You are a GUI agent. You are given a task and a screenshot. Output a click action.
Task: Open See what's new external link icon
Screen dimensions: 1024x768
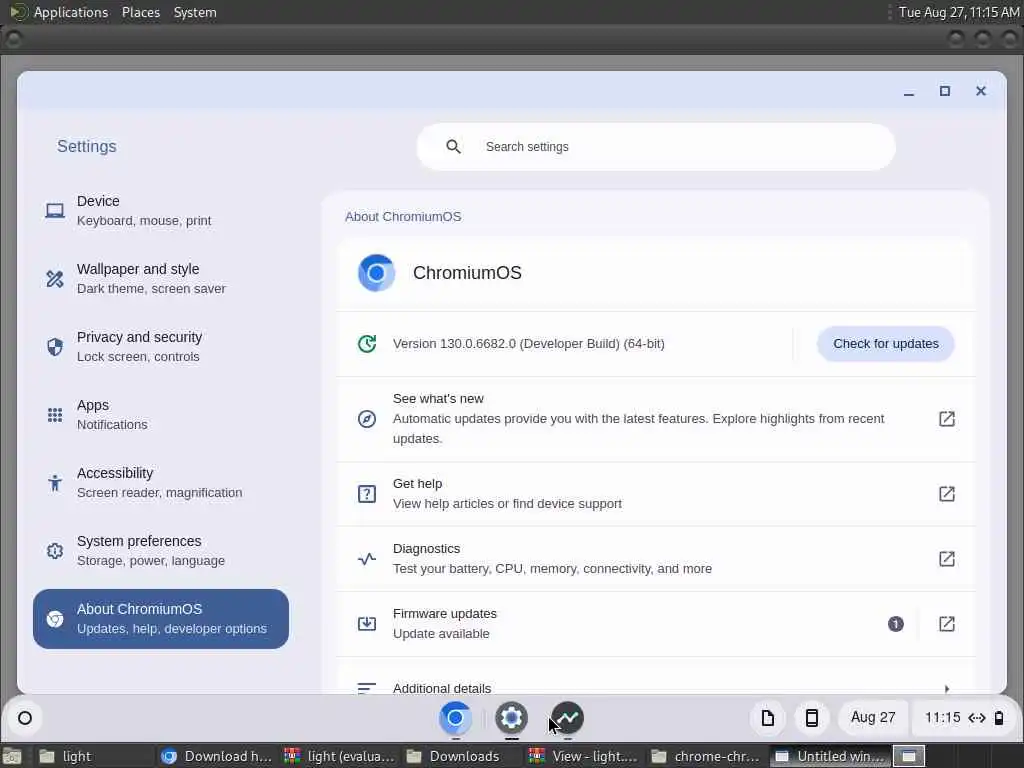(947, 419)
